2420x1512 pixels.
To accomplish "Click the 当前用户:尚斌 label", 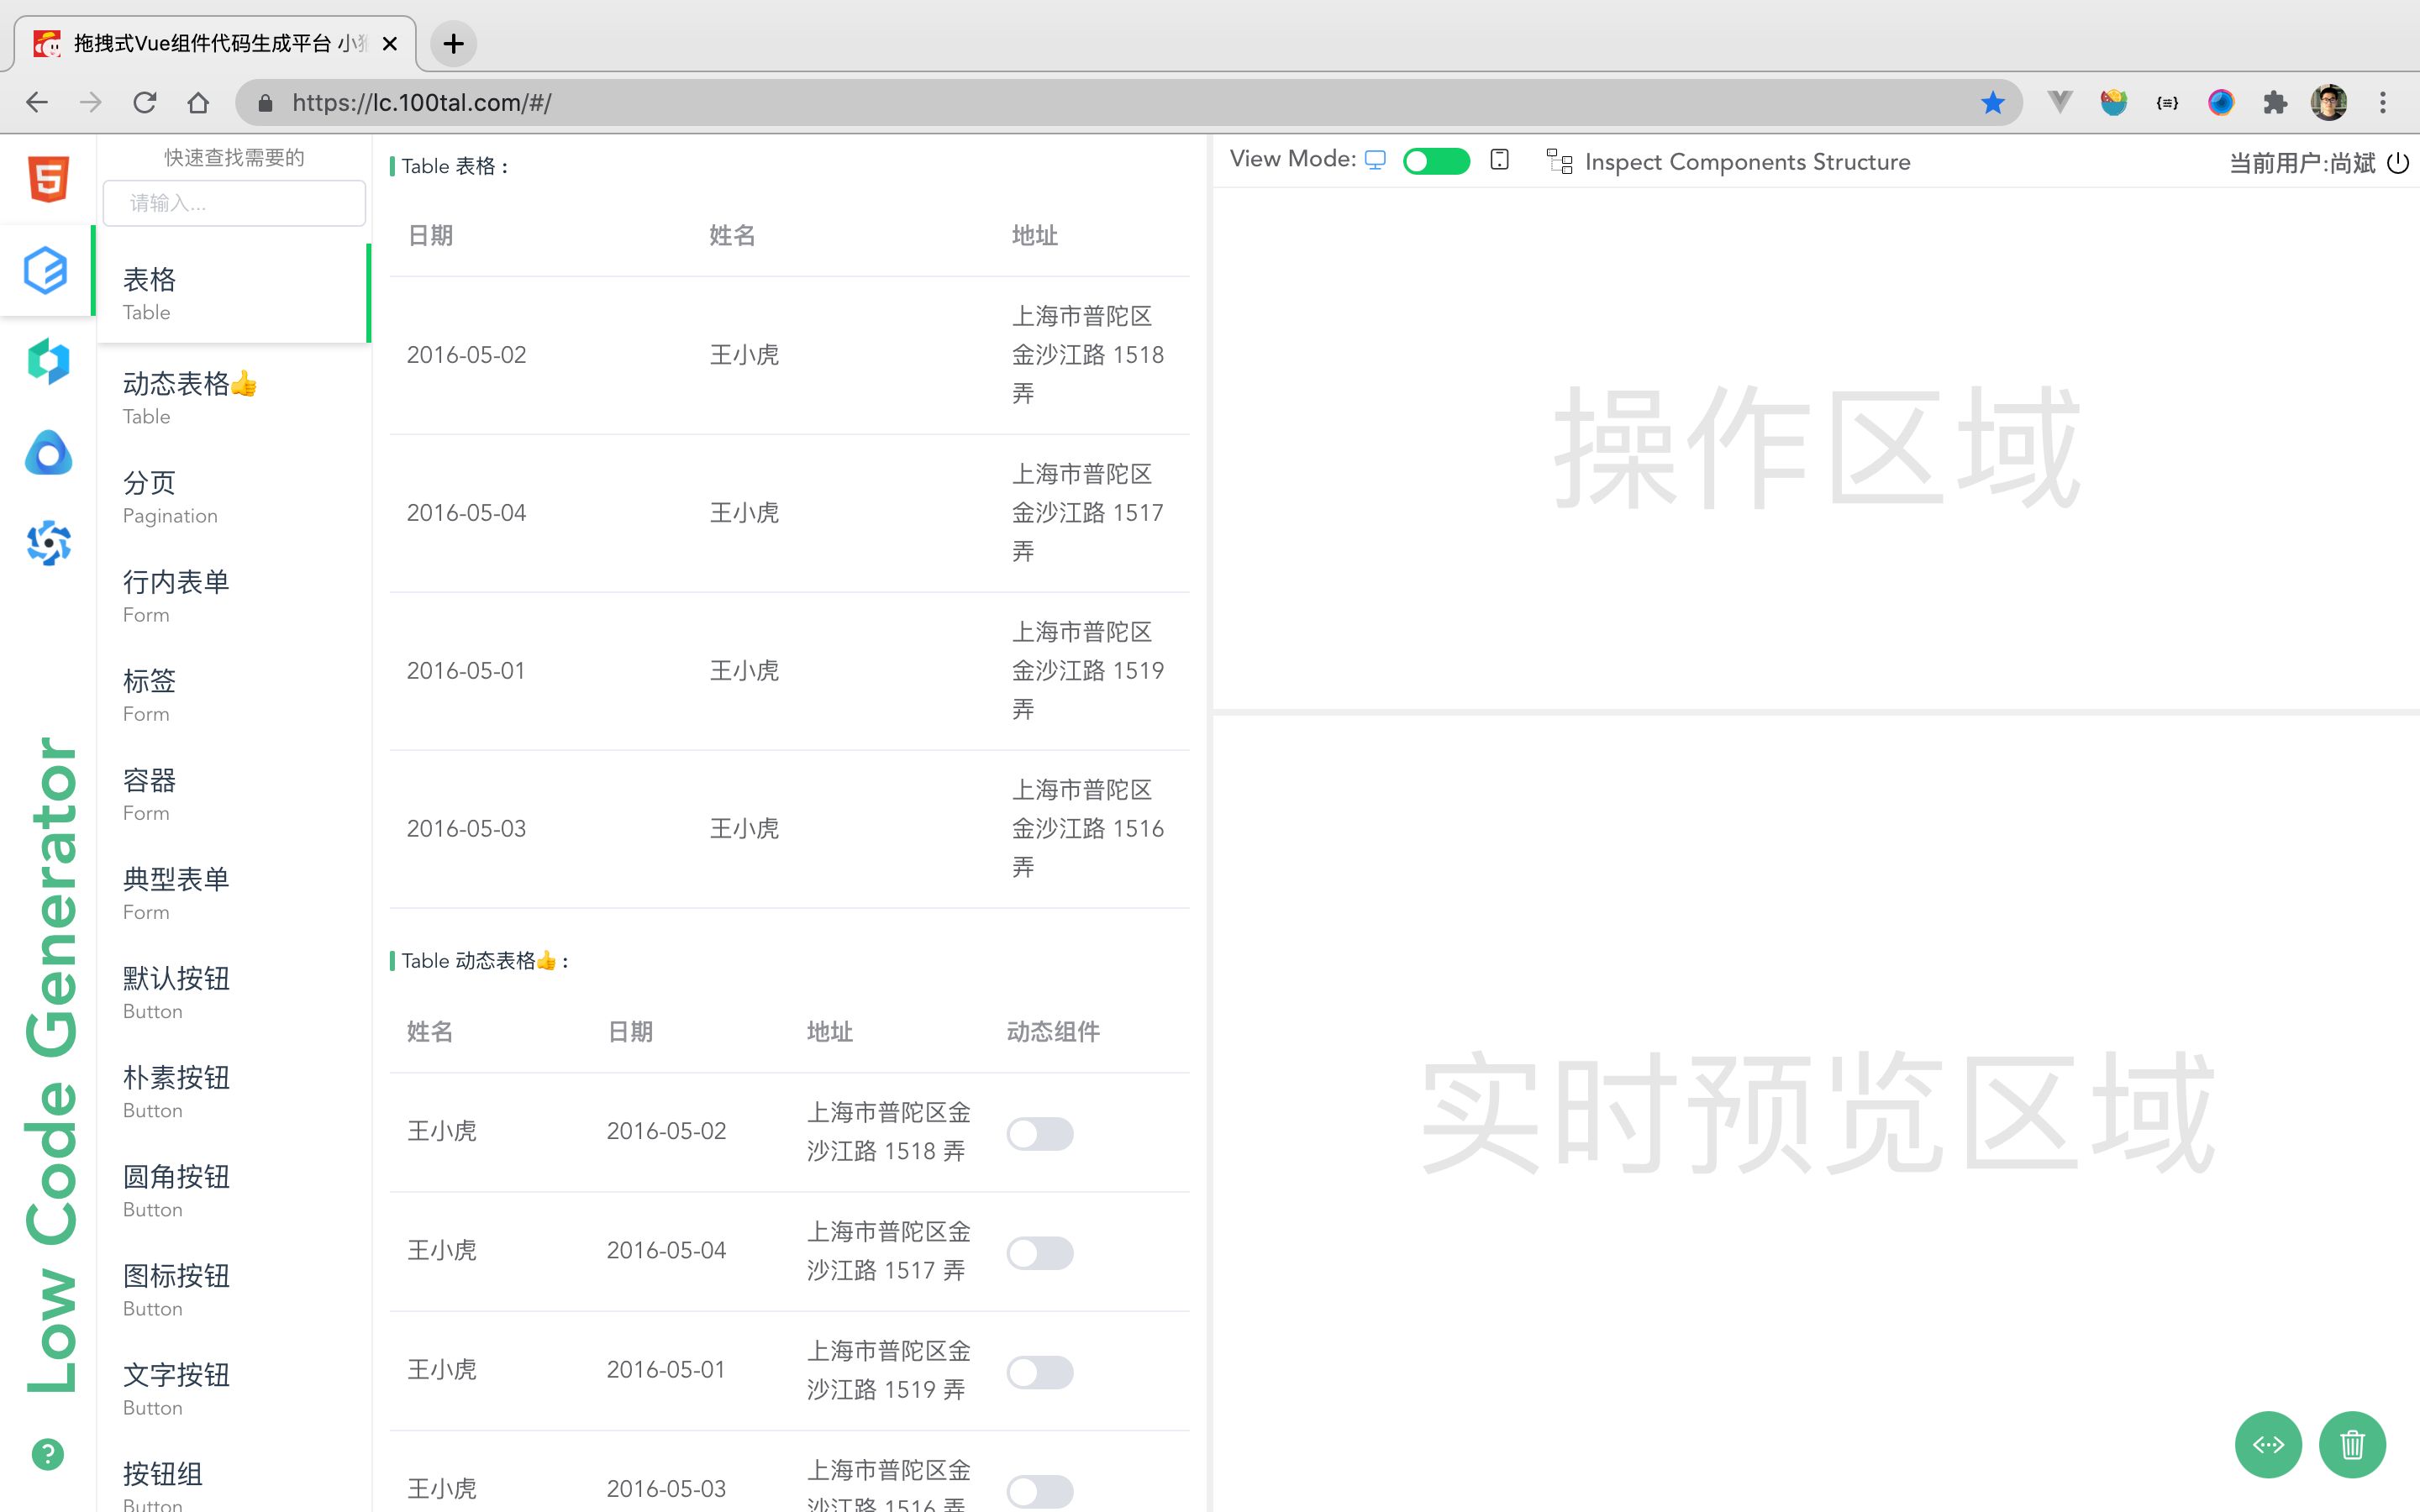I will 2302,163.
